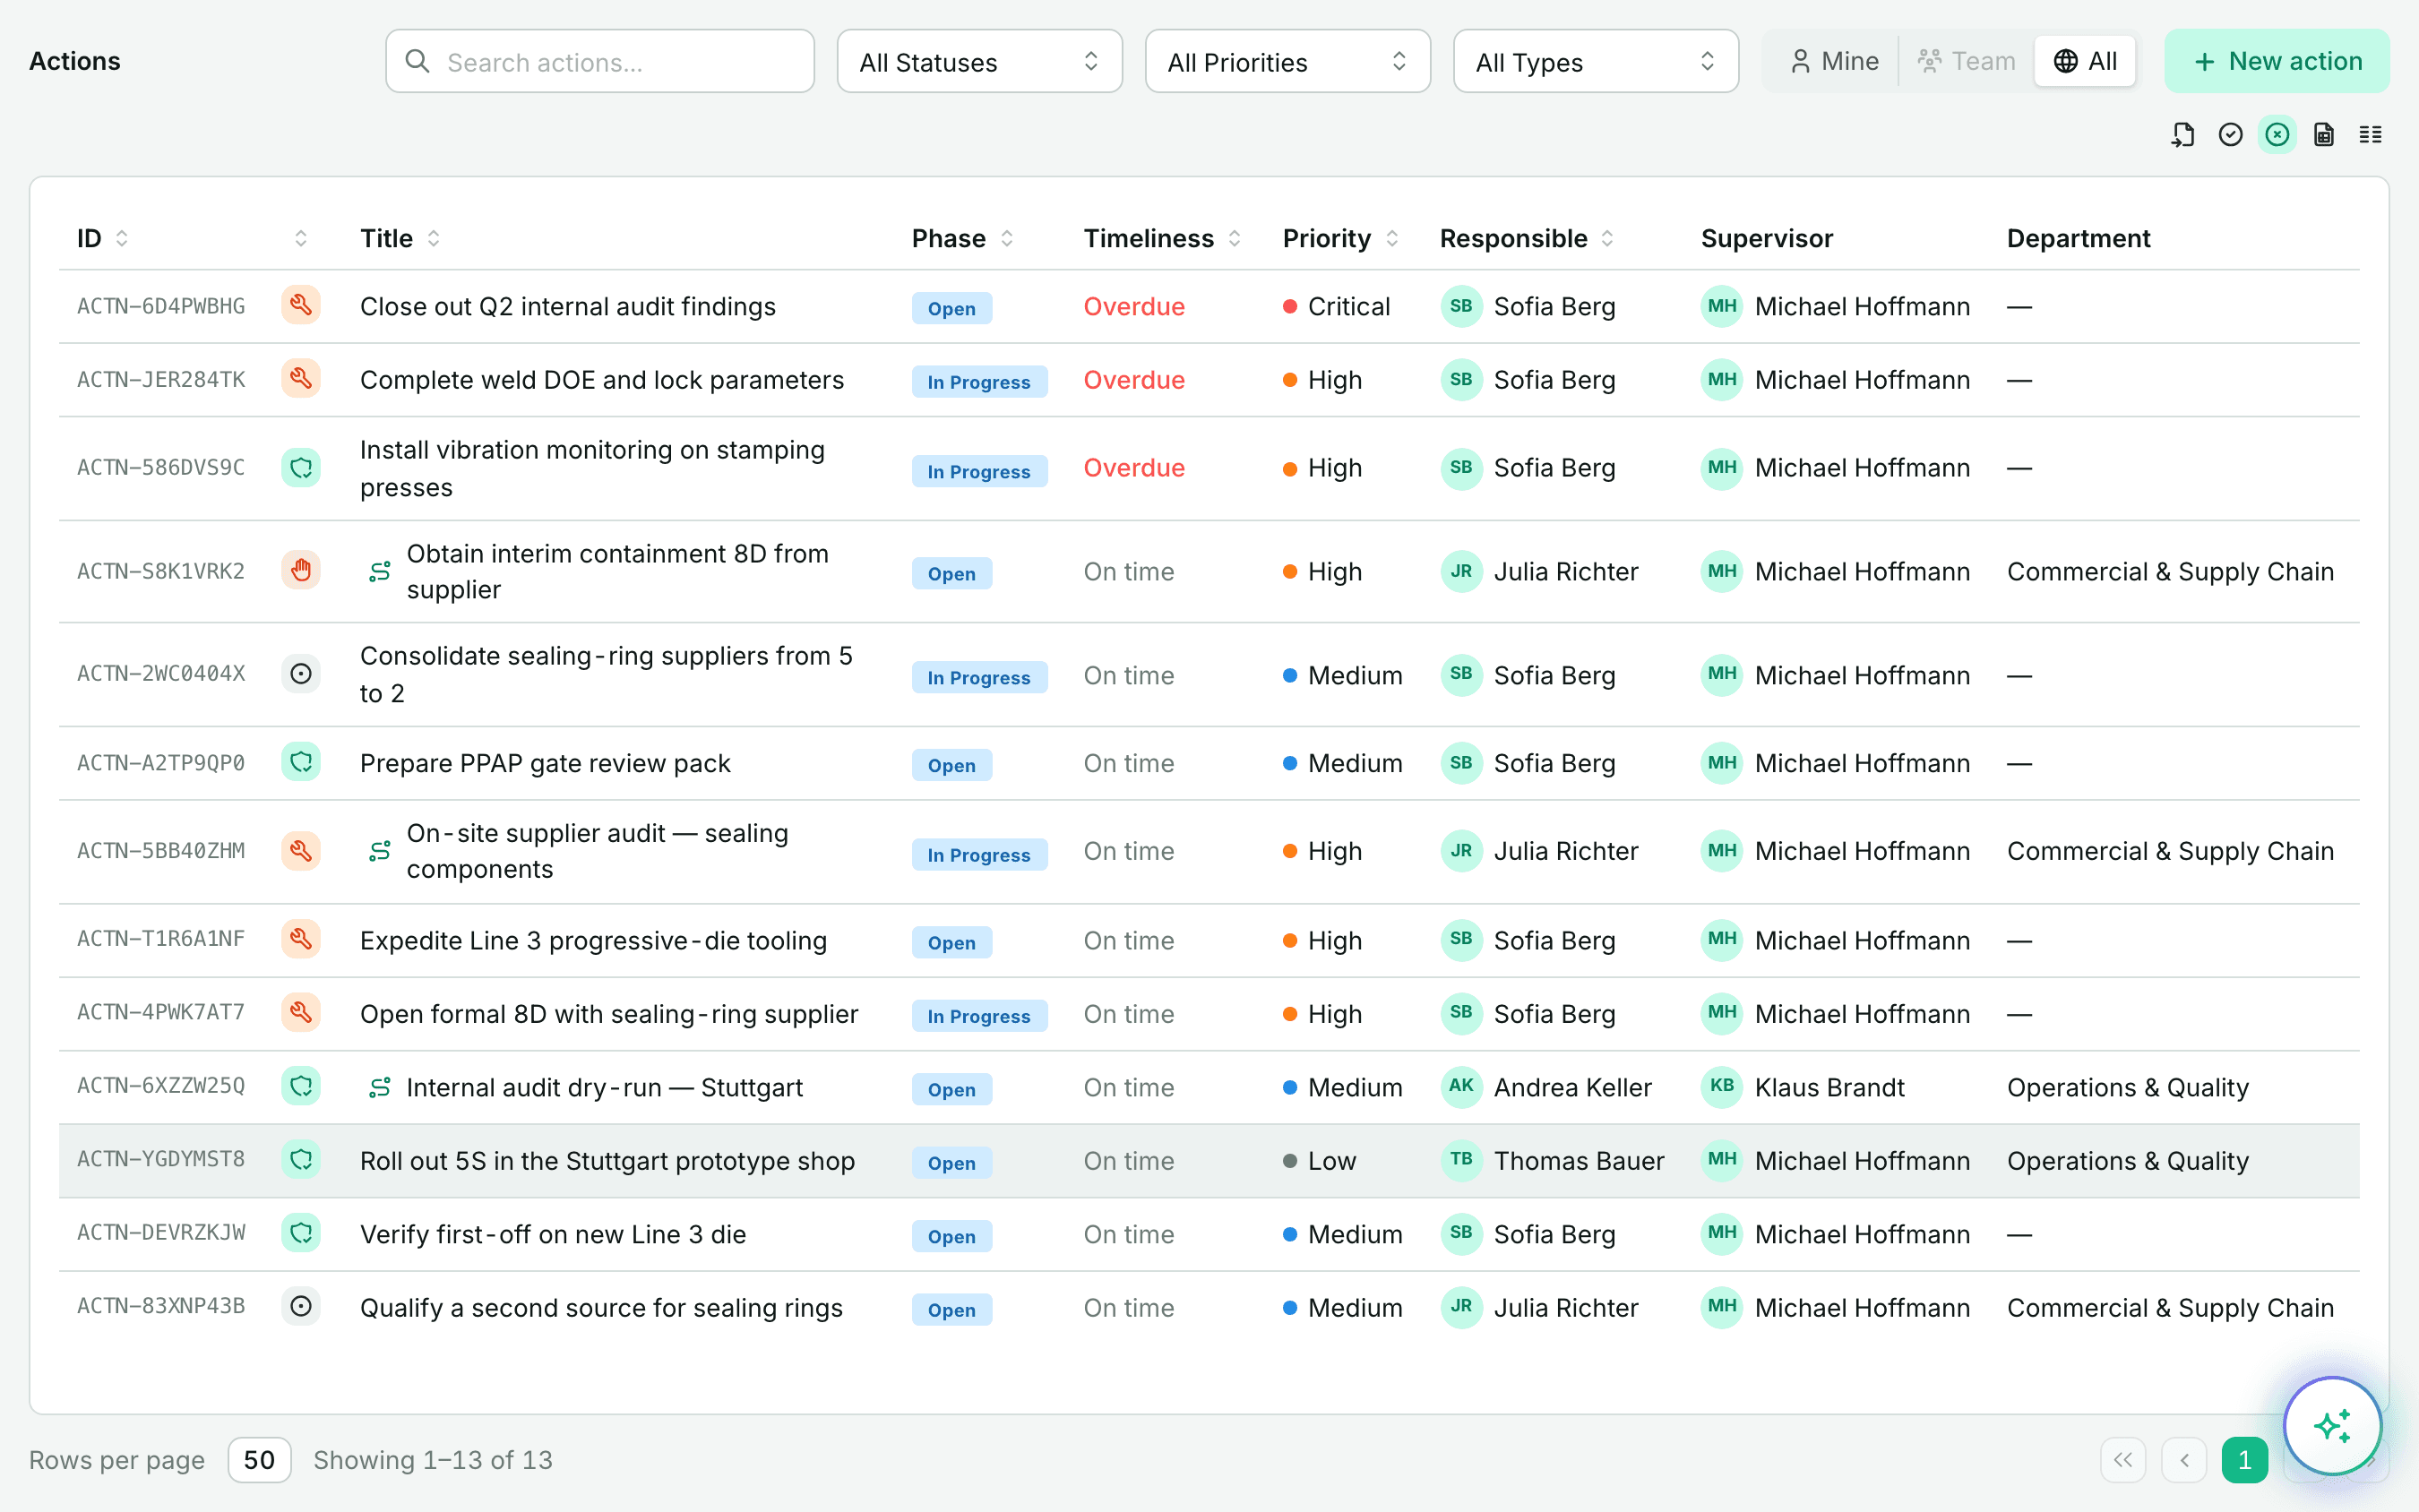Go to page 1 in pagination
This screenshot has height=1512, width=2419.
[2244, 1460]
